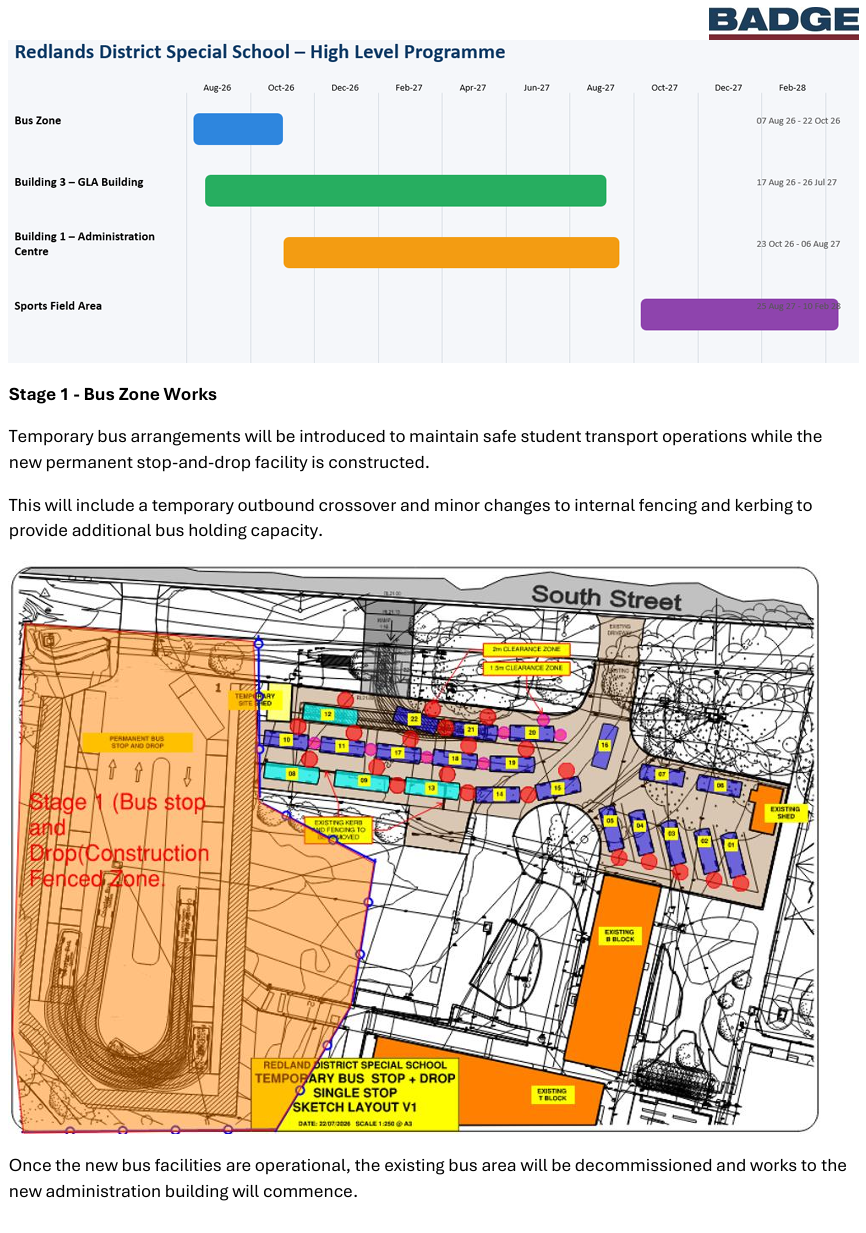Select the blue Bus Zone programme bar
The image size is (866, 1233).
pos(238,129)
